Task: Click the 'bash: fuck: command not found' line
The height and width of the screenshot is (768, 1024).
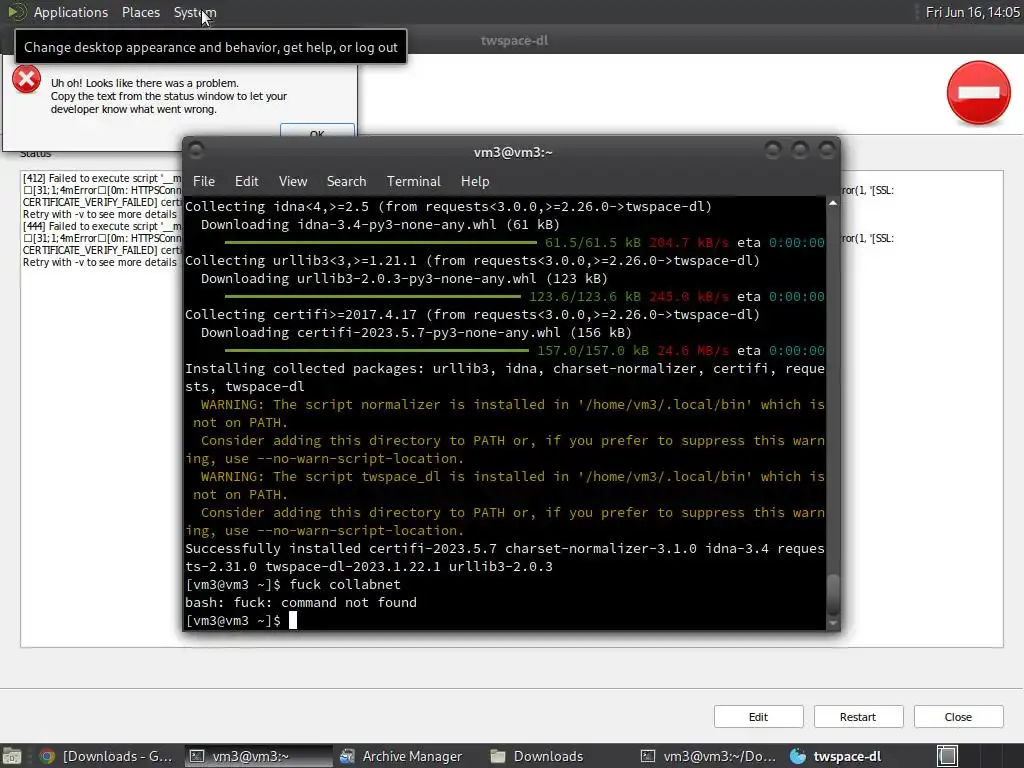Action: [x=301, y=602]
